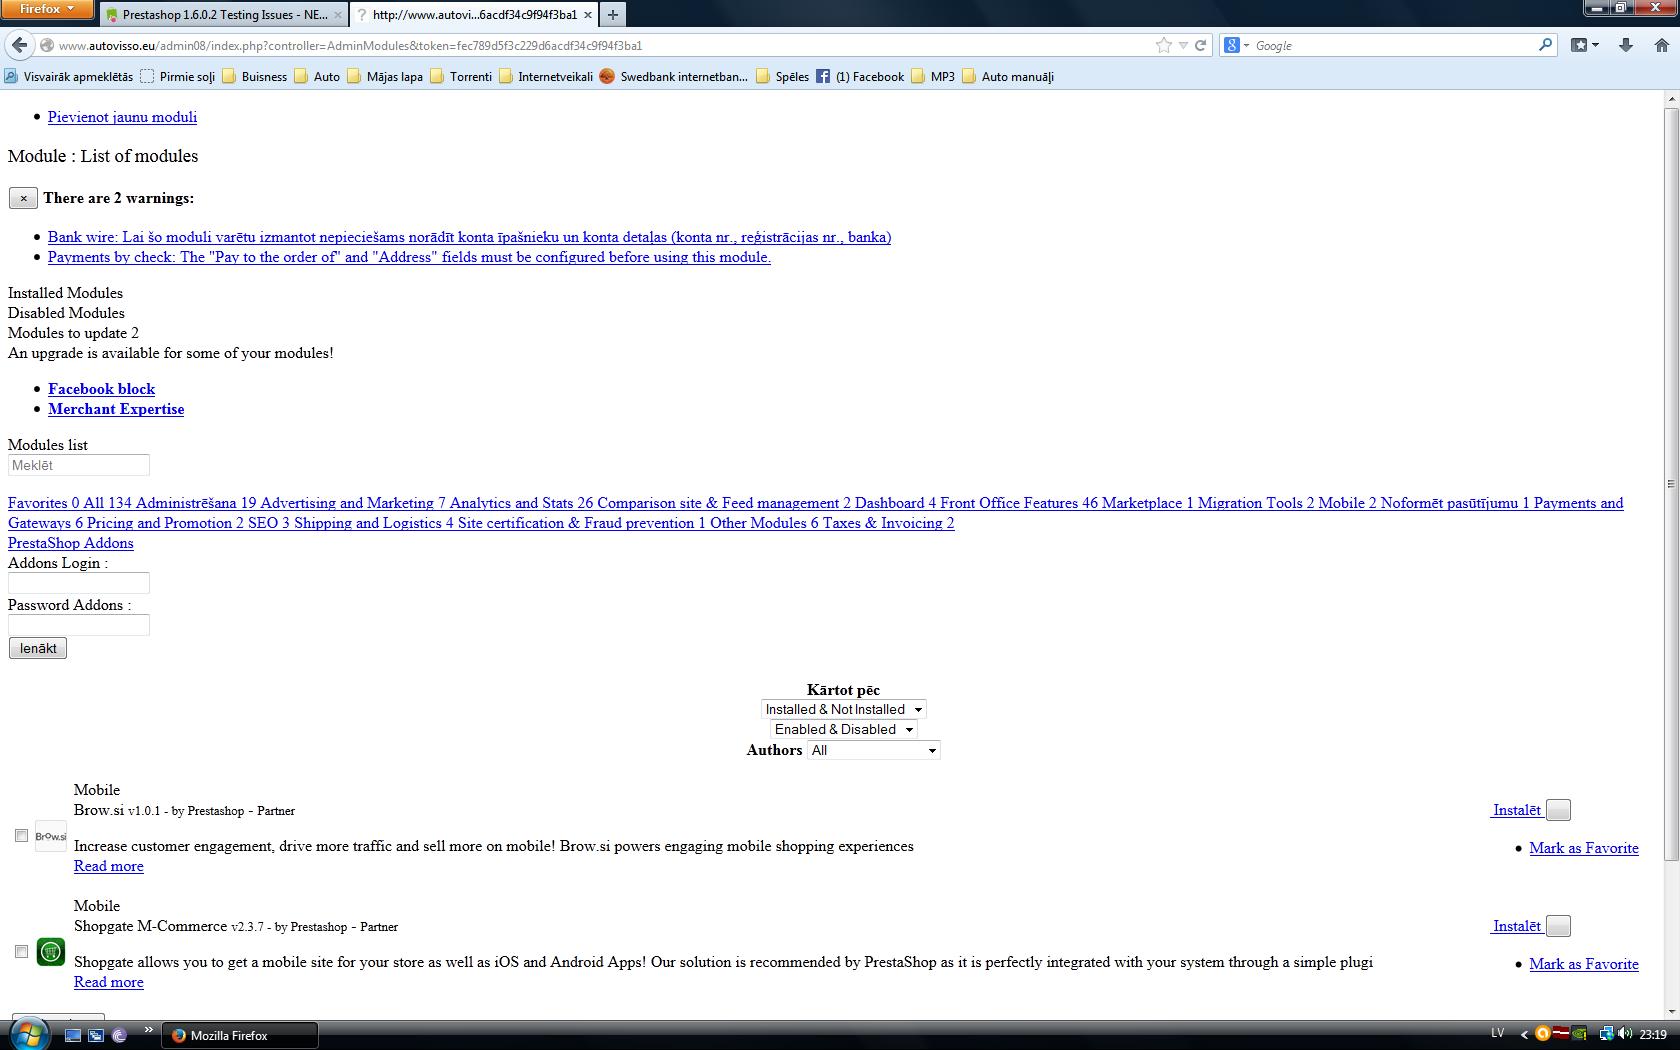Click the Shopgate M-Commerce module icon

click(x=51, y=952)
